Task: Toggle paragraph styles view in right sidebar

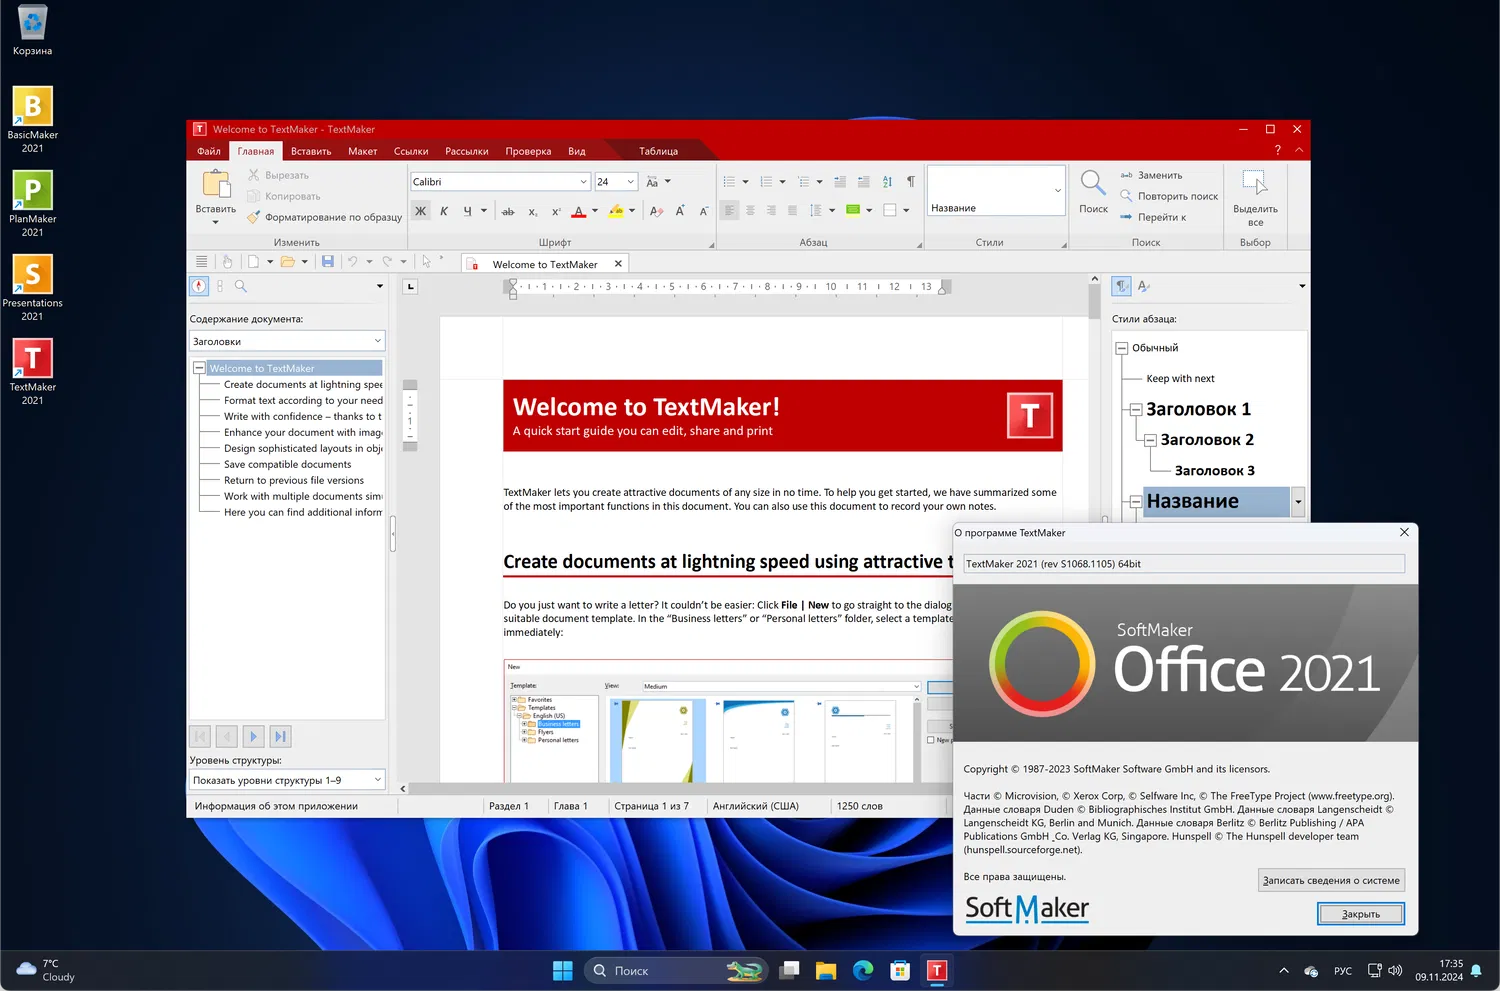Action: tap(1122, 286)
